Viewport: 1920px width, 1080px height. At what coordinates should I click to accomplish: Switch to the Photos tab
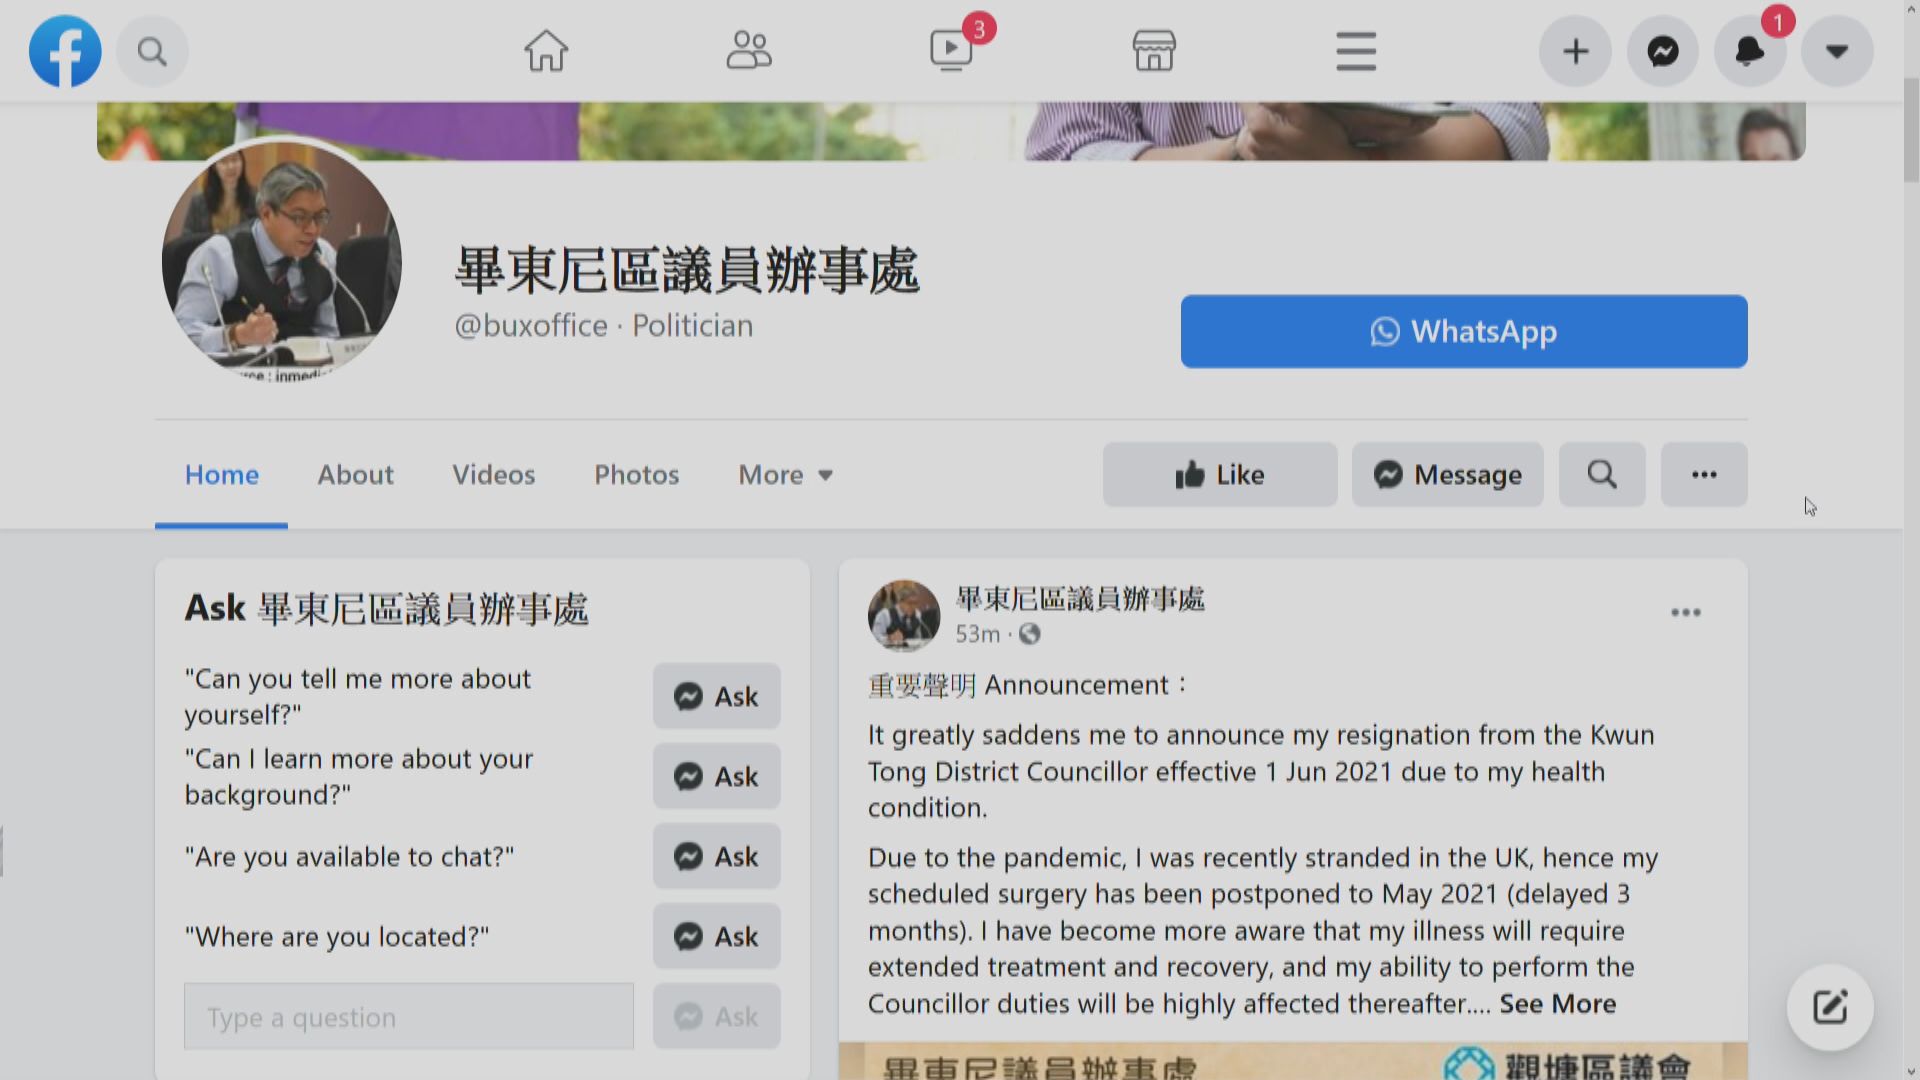pyautogui.click(x=636, y=475)
